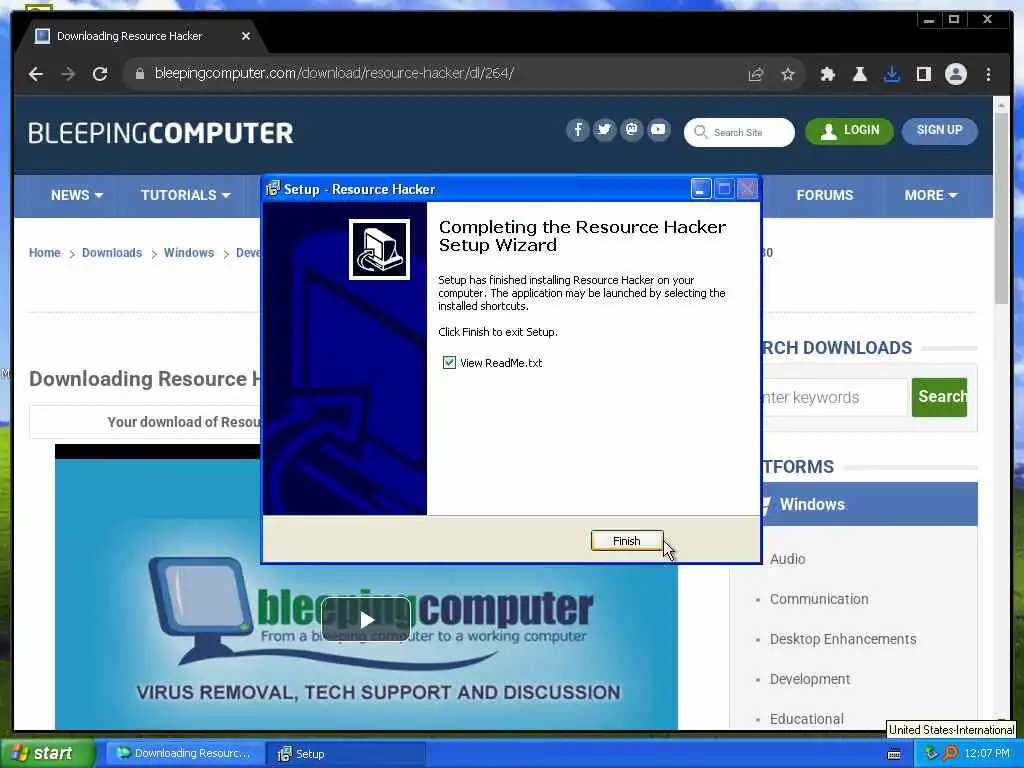Click the enter keywords search box
This screenshot has height=768, width=1024.
point(835,397)
